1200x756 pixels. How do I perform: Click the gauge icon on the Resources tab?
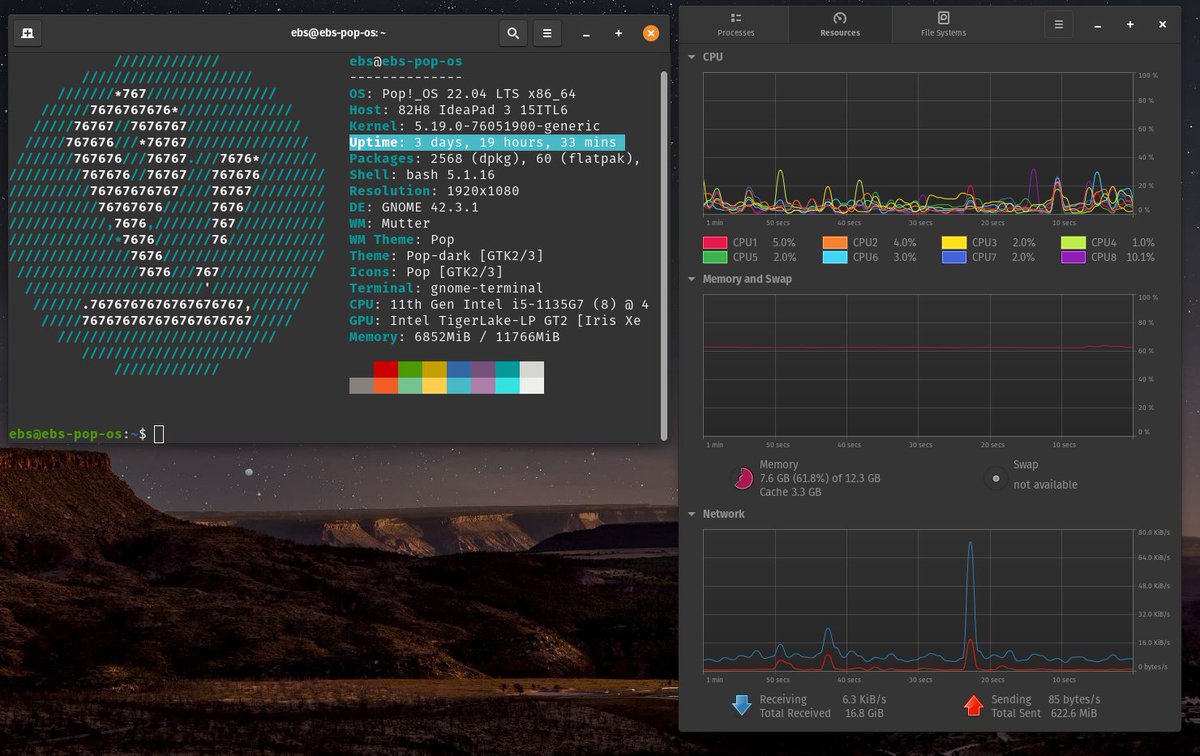[840, 18]
